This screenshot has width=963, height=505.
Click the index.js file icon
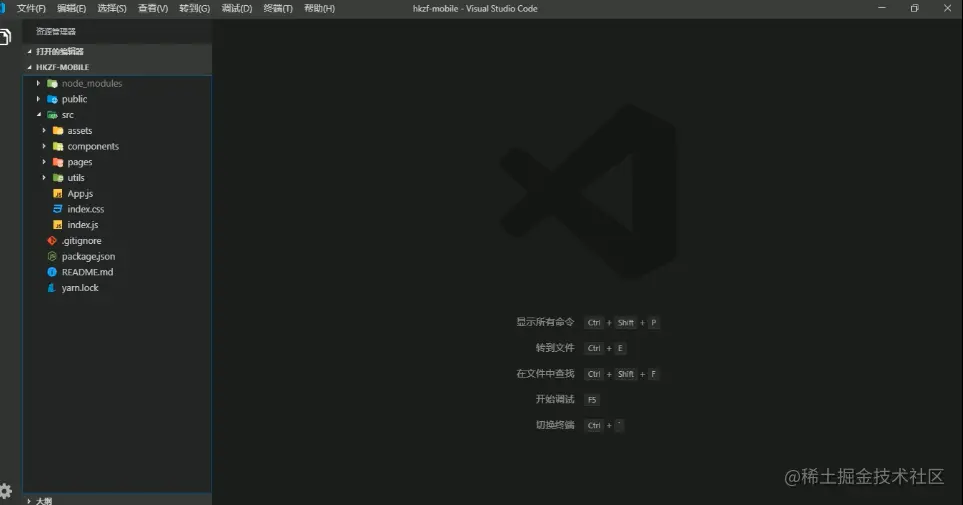[58, 225]
